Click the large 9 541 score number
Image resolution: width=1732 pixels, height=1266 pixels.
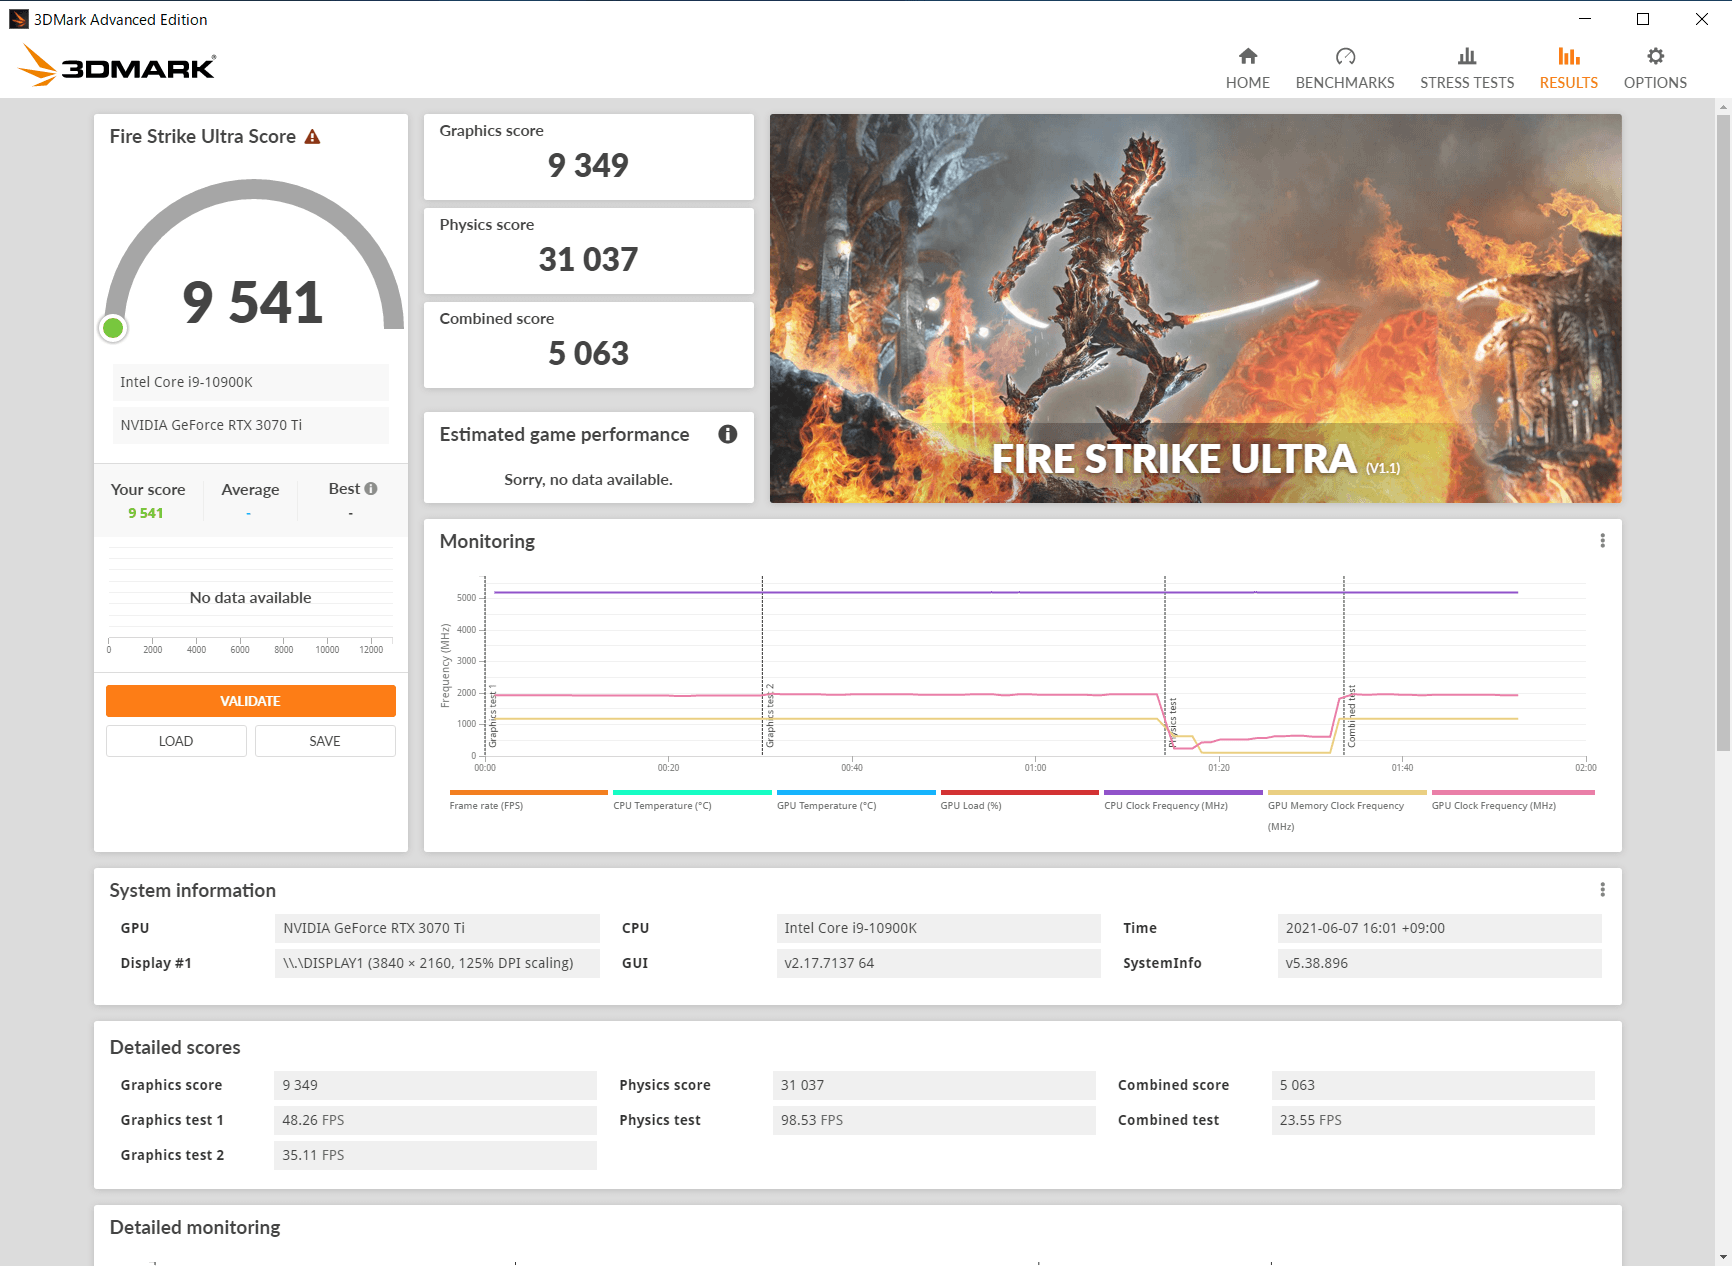click(x=253, y=302)
